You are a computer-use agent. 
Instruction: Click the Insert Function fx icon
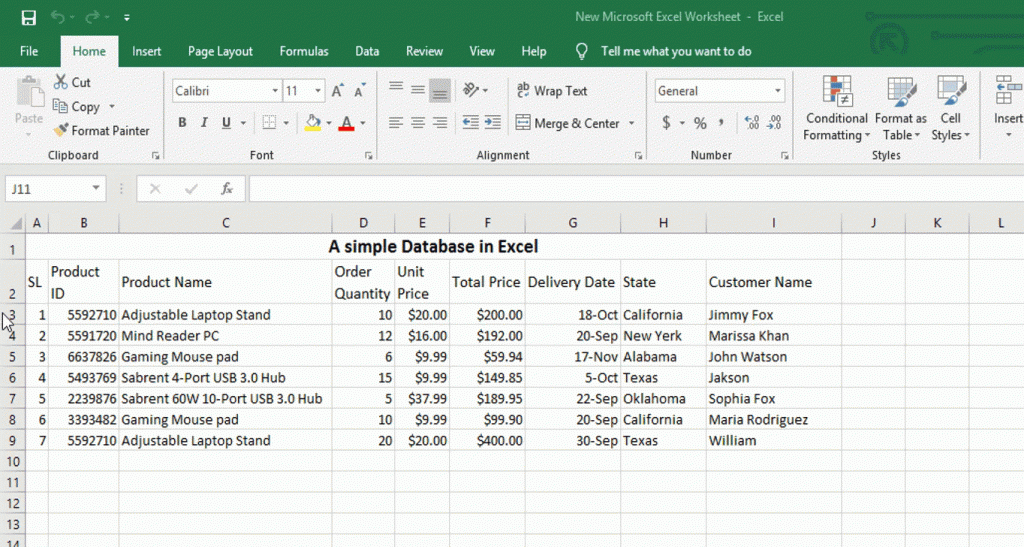click(x=227, y=189)
